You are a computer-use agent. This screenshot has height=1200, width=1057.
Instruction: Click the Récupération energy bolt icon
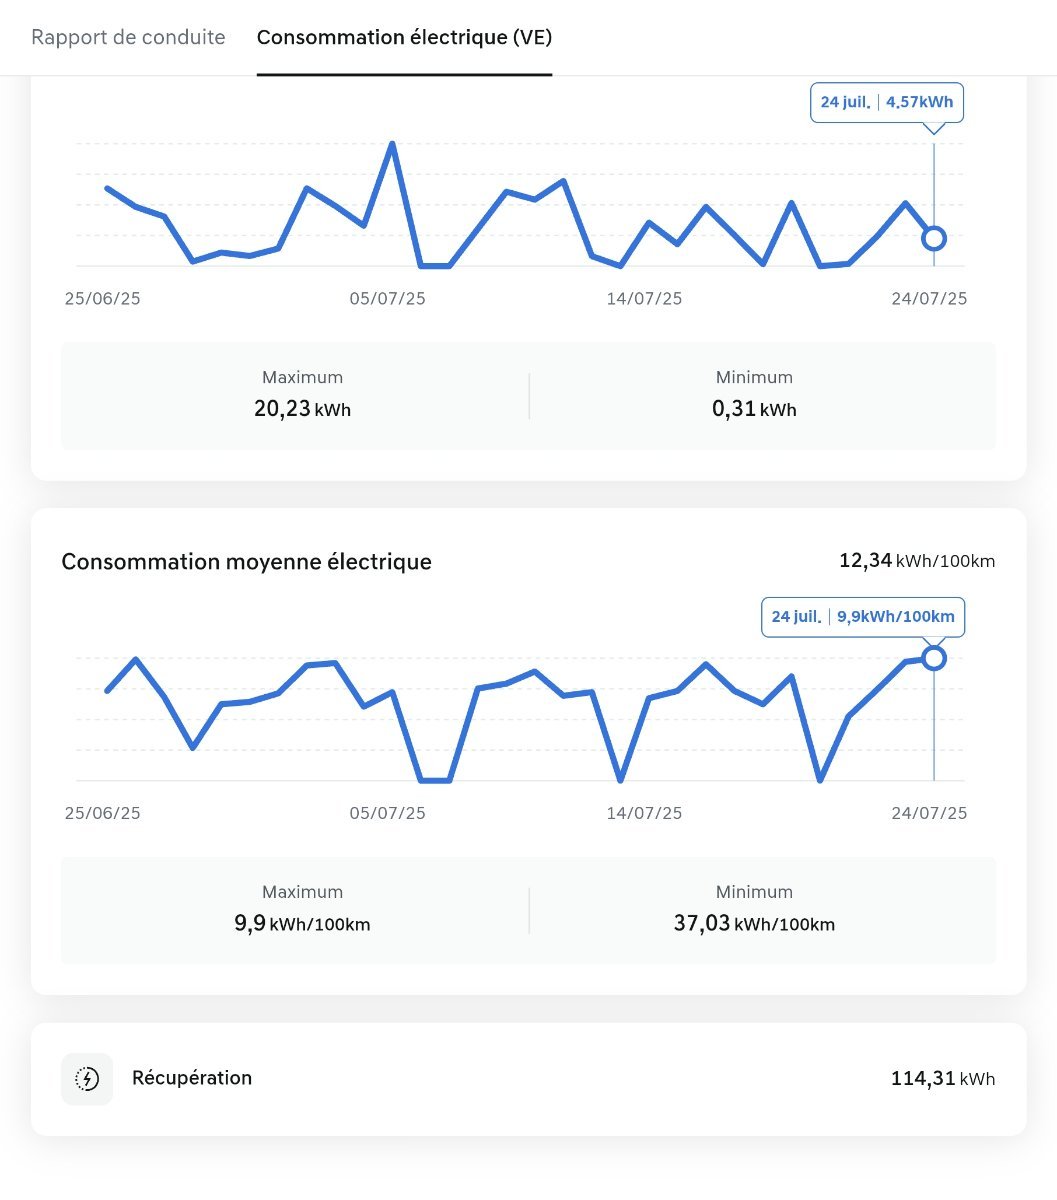tap(87, 1079)
